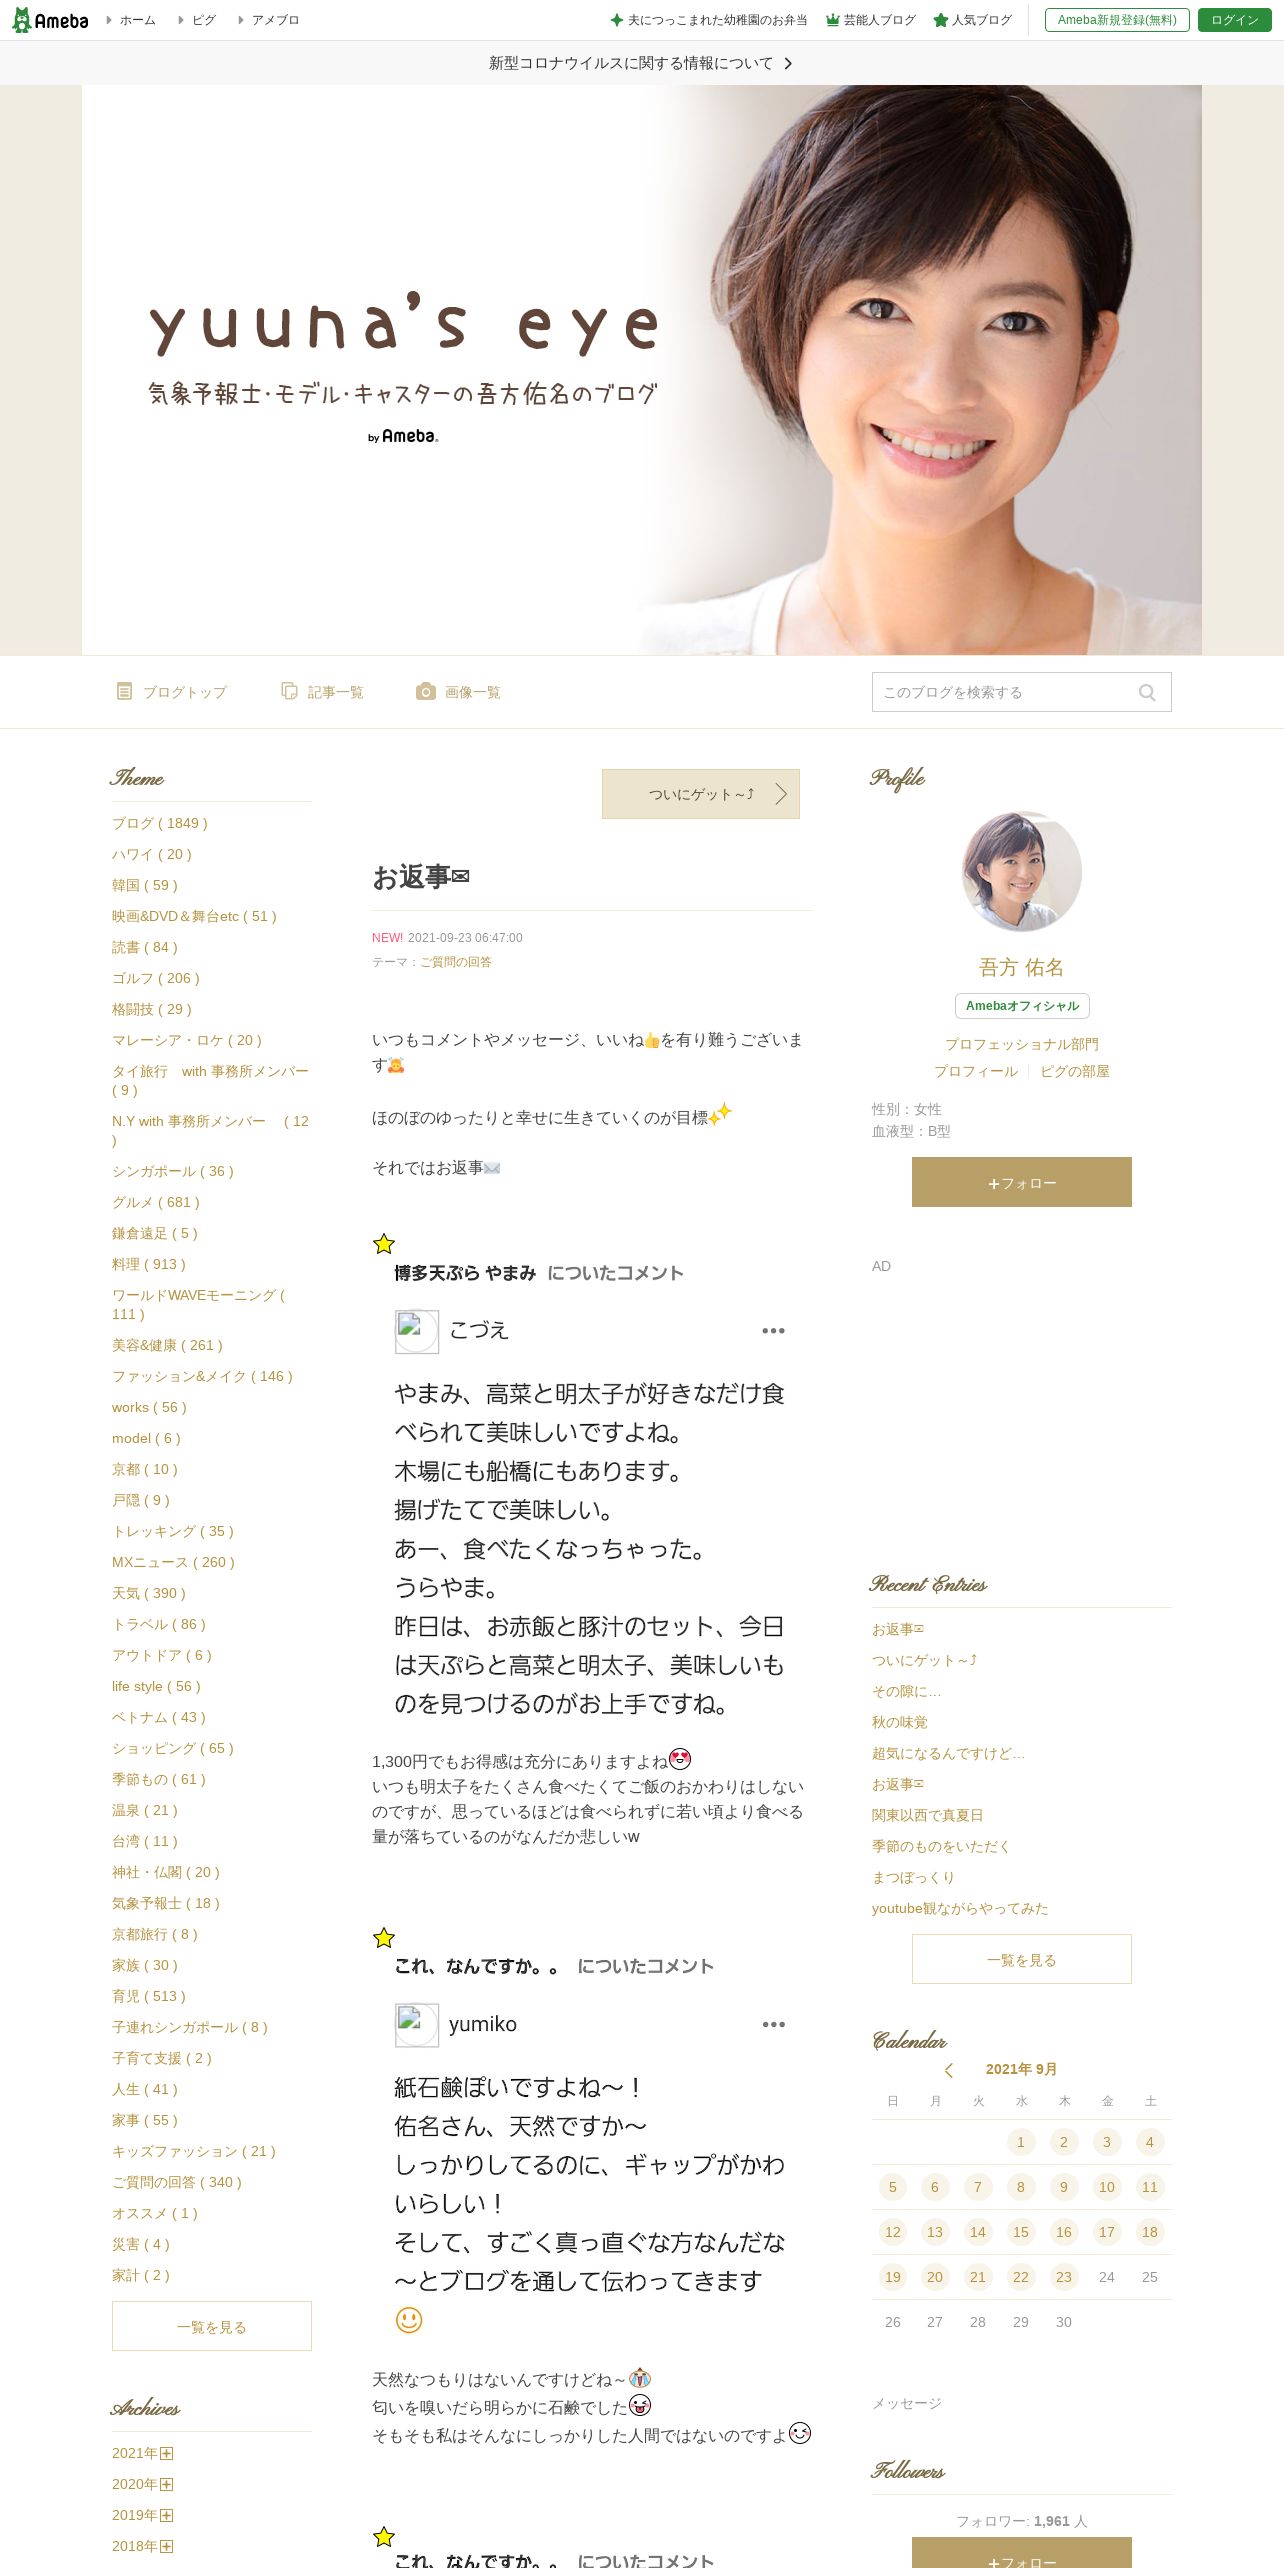This screenshot has width=1284, height=2568.
Task: Click the name 吾方 佑名
Action: tap(1021, 967)
